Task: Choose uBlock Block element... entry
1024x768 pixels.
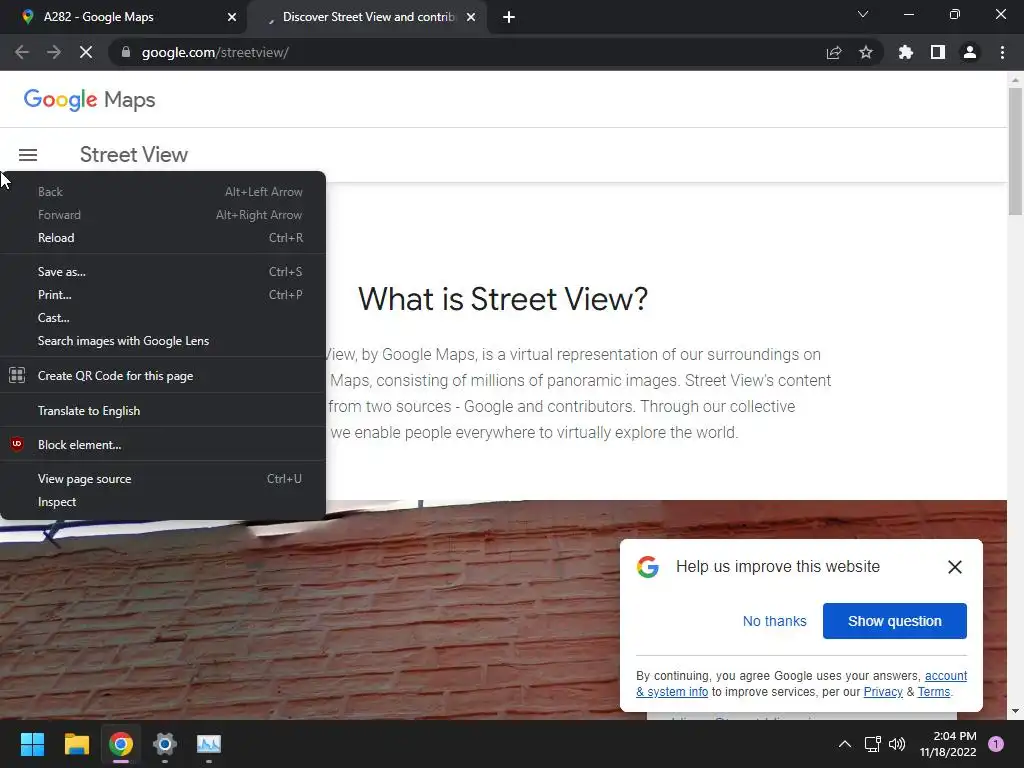Action: (163, 445)
